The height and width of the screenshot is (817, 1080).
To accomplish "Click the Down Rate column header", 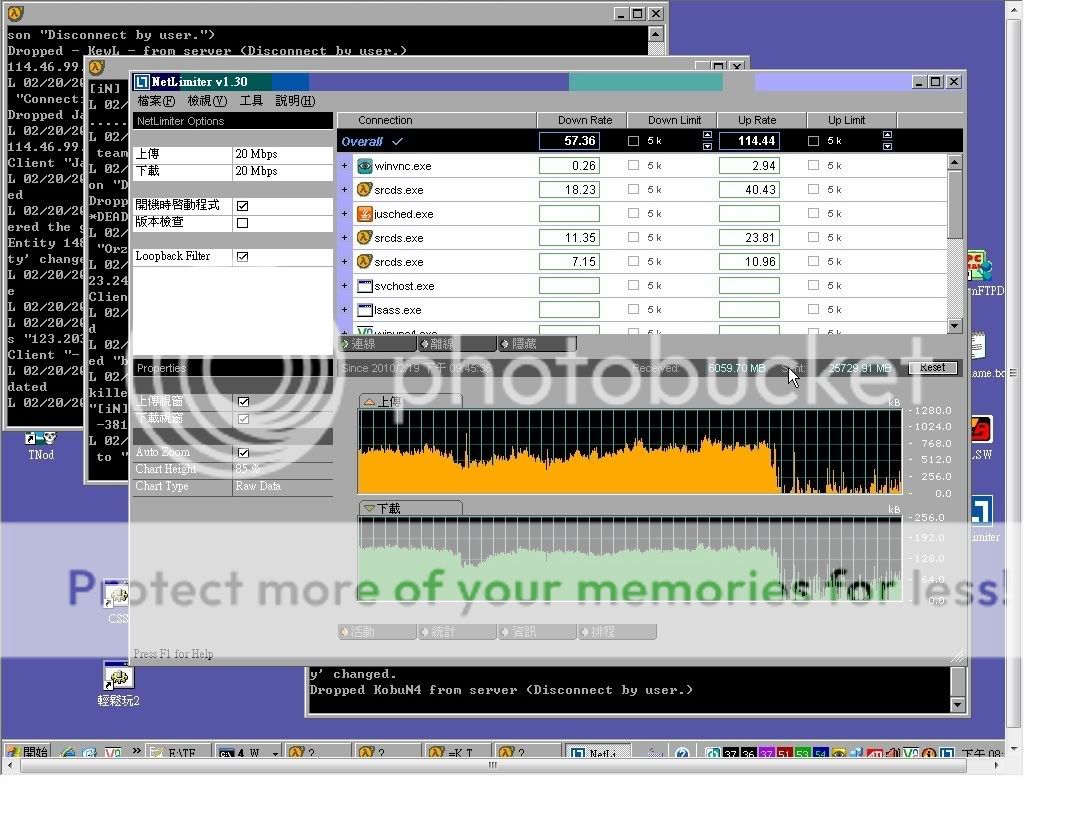I will click(x=581, y=121).
